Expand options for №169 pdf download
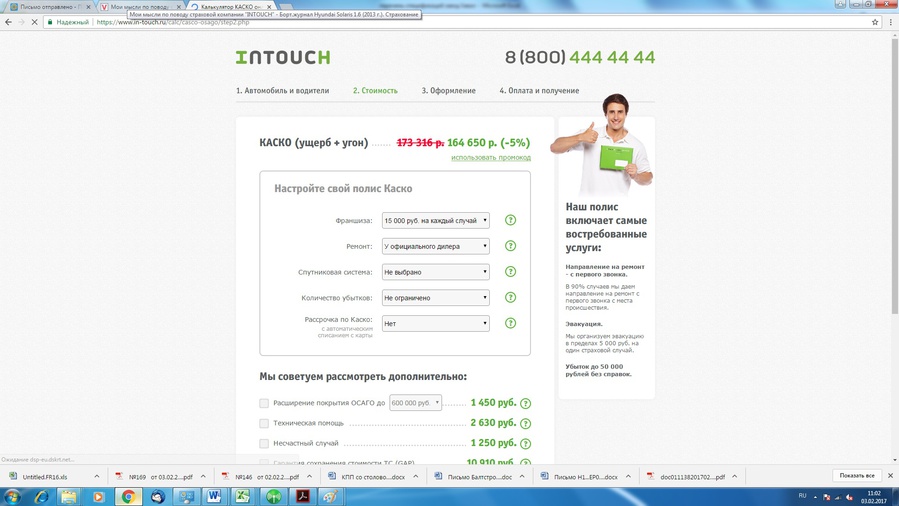899x506 pixels. pos(203,477)
